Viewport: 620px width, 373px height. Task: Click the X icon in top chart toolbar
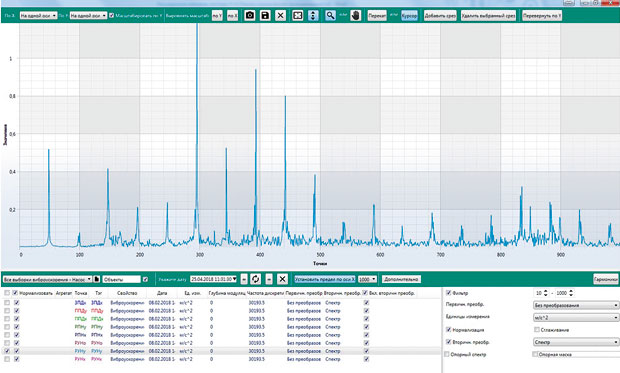tap(281, 15)
